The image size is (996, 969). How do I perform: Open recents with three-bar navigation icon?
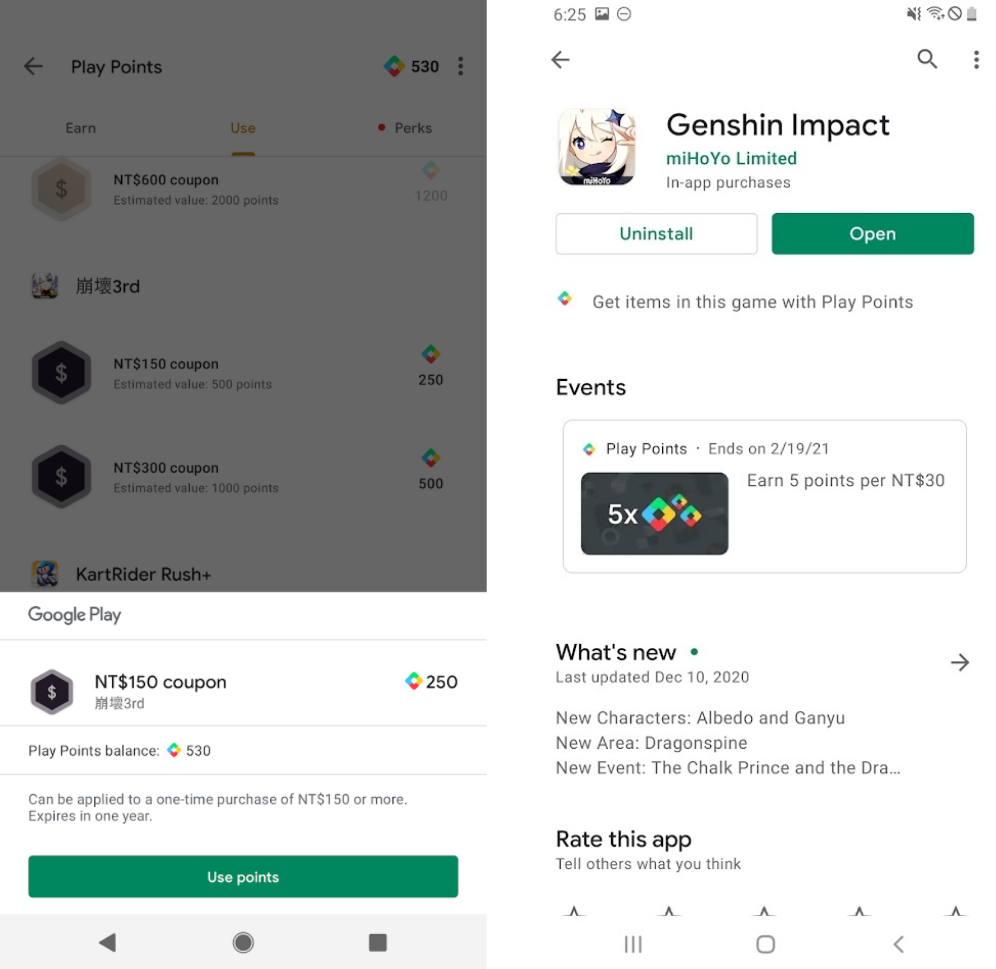633,944
